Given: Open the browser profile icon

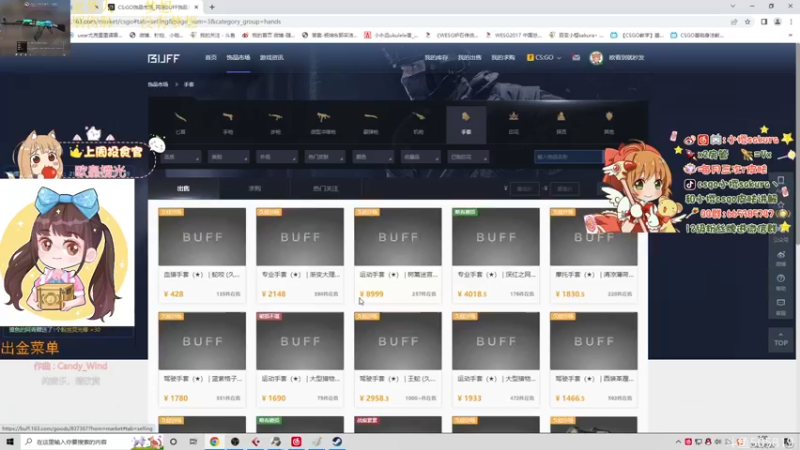Looking at the screenshot, I should (778, 21).
